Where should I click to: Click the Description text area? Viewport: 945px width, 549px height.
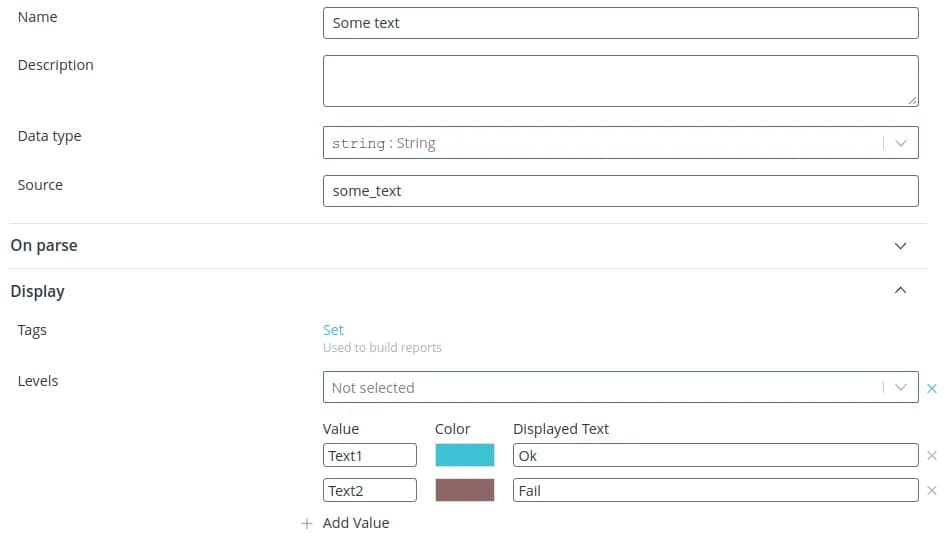pyautogui.click(x=620, y=80)
